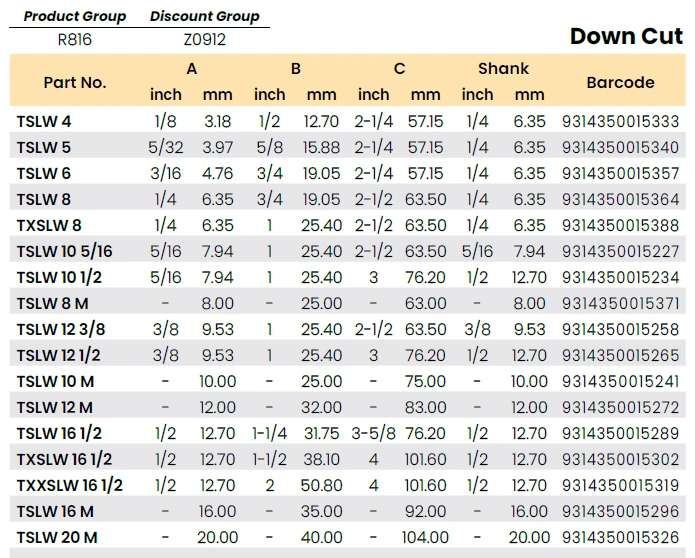Click barcode 9314350015296
695x558 pixels.
click(621, 512)
